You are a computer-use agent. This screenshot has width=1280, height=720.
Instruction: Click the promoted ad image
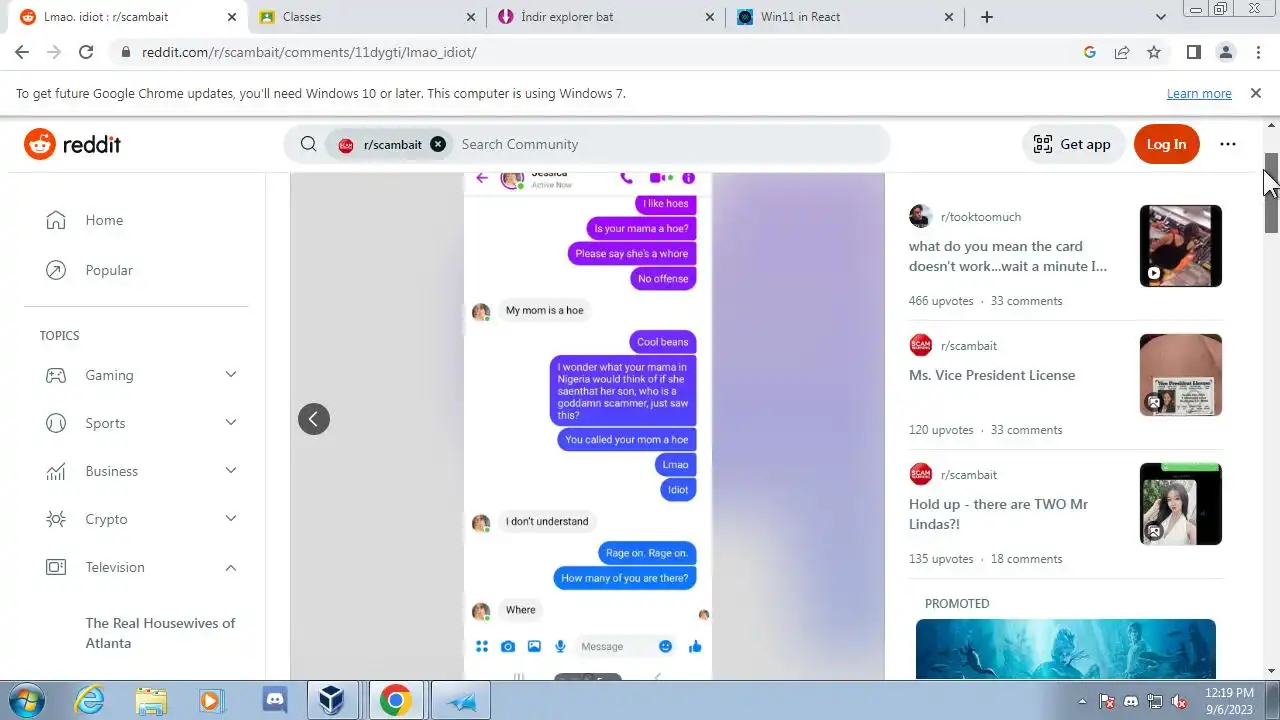tap(1066, 649)
